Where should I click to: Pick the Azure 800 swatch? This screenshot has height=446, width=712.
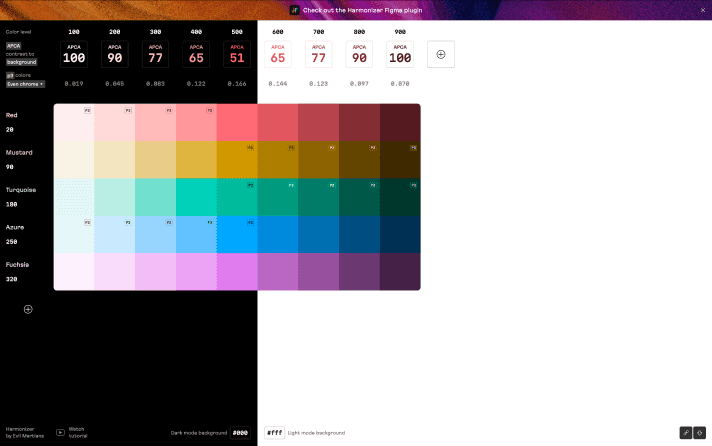pos(359,234)
